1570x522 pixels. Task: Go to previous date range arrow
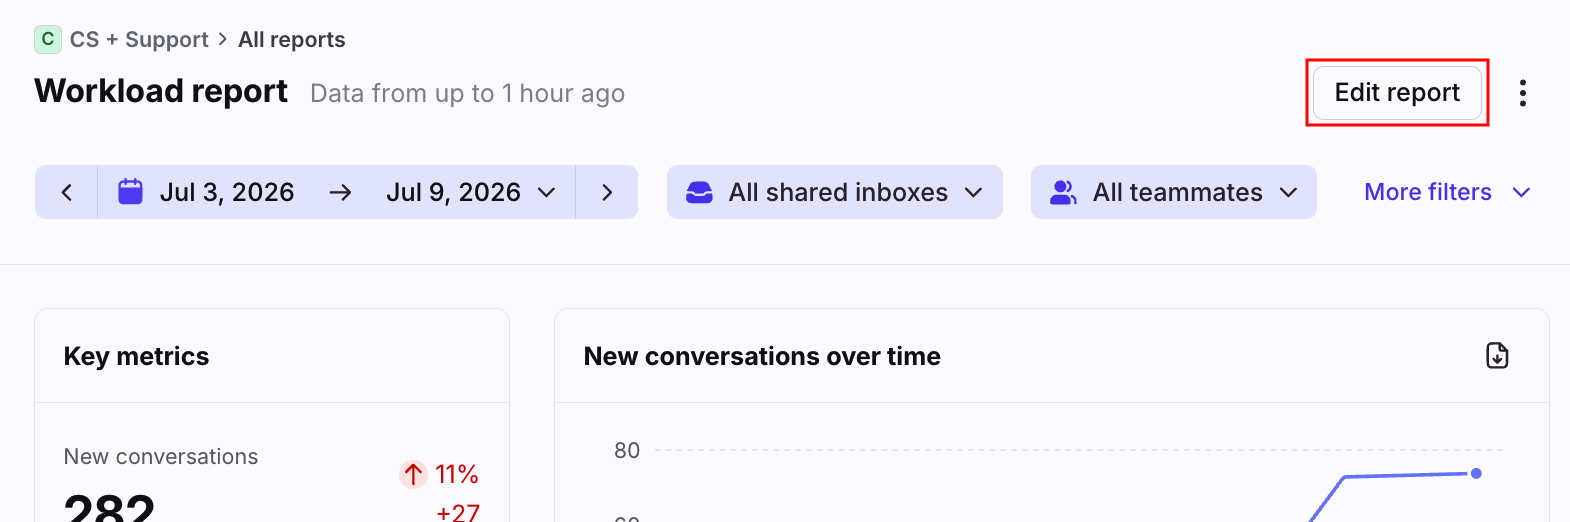point(67,192)
